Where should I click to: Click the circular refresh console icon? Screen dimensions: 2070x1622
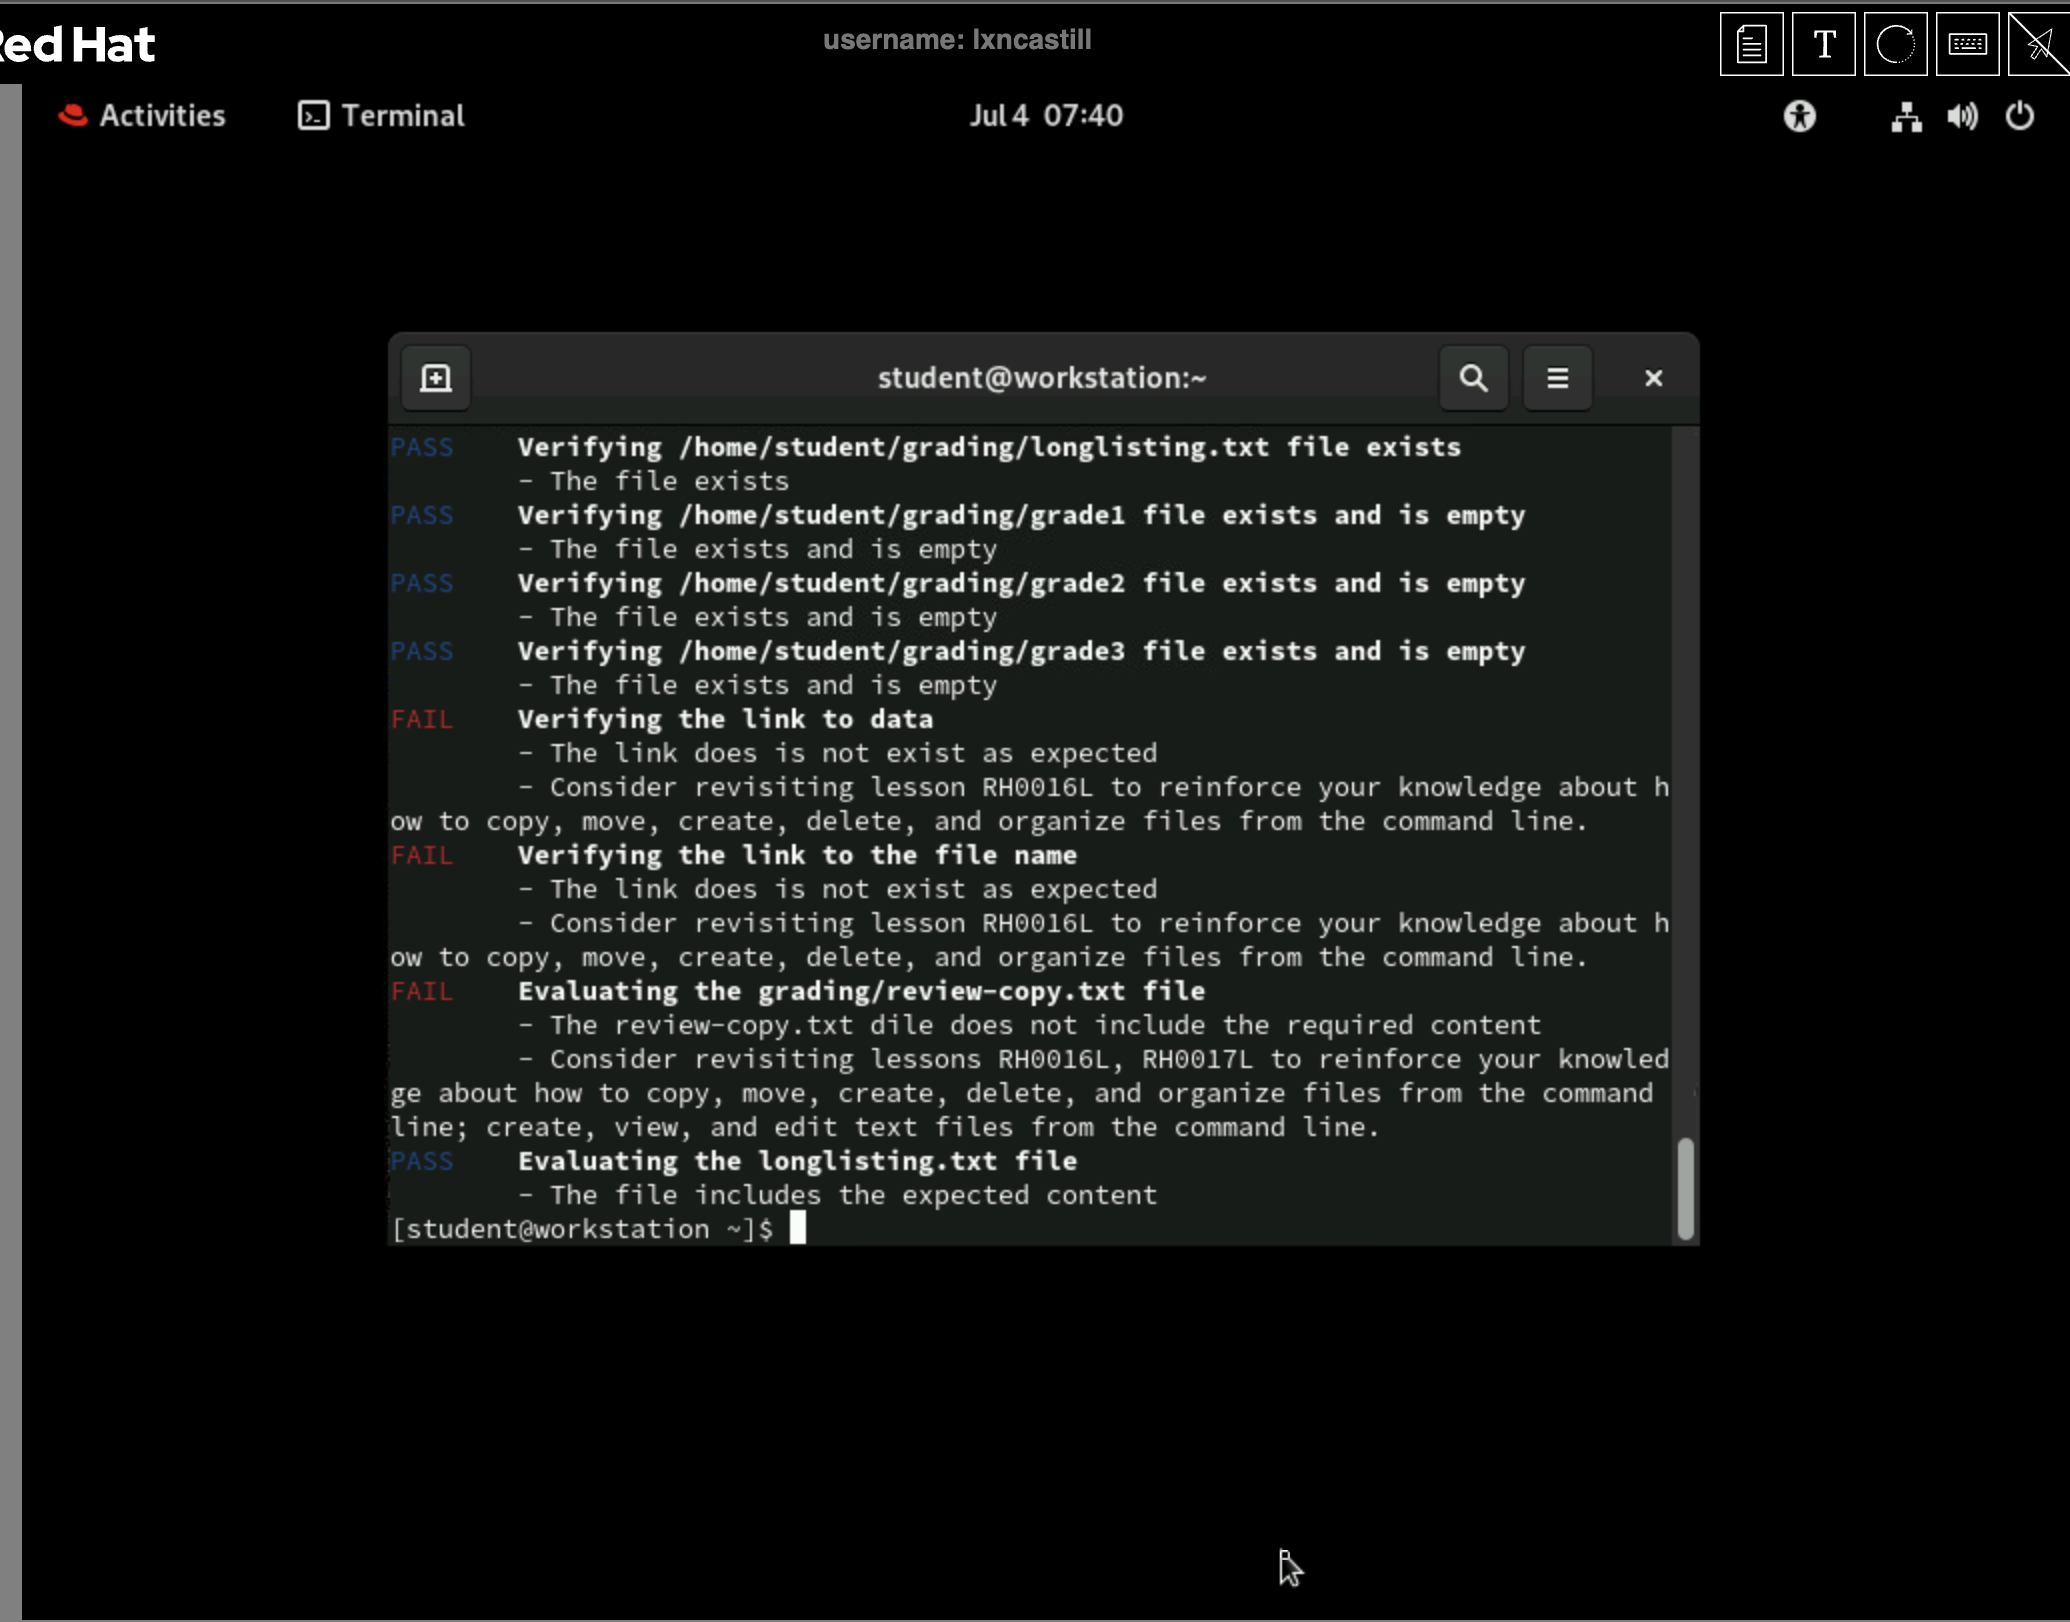tap(1895, 45)
